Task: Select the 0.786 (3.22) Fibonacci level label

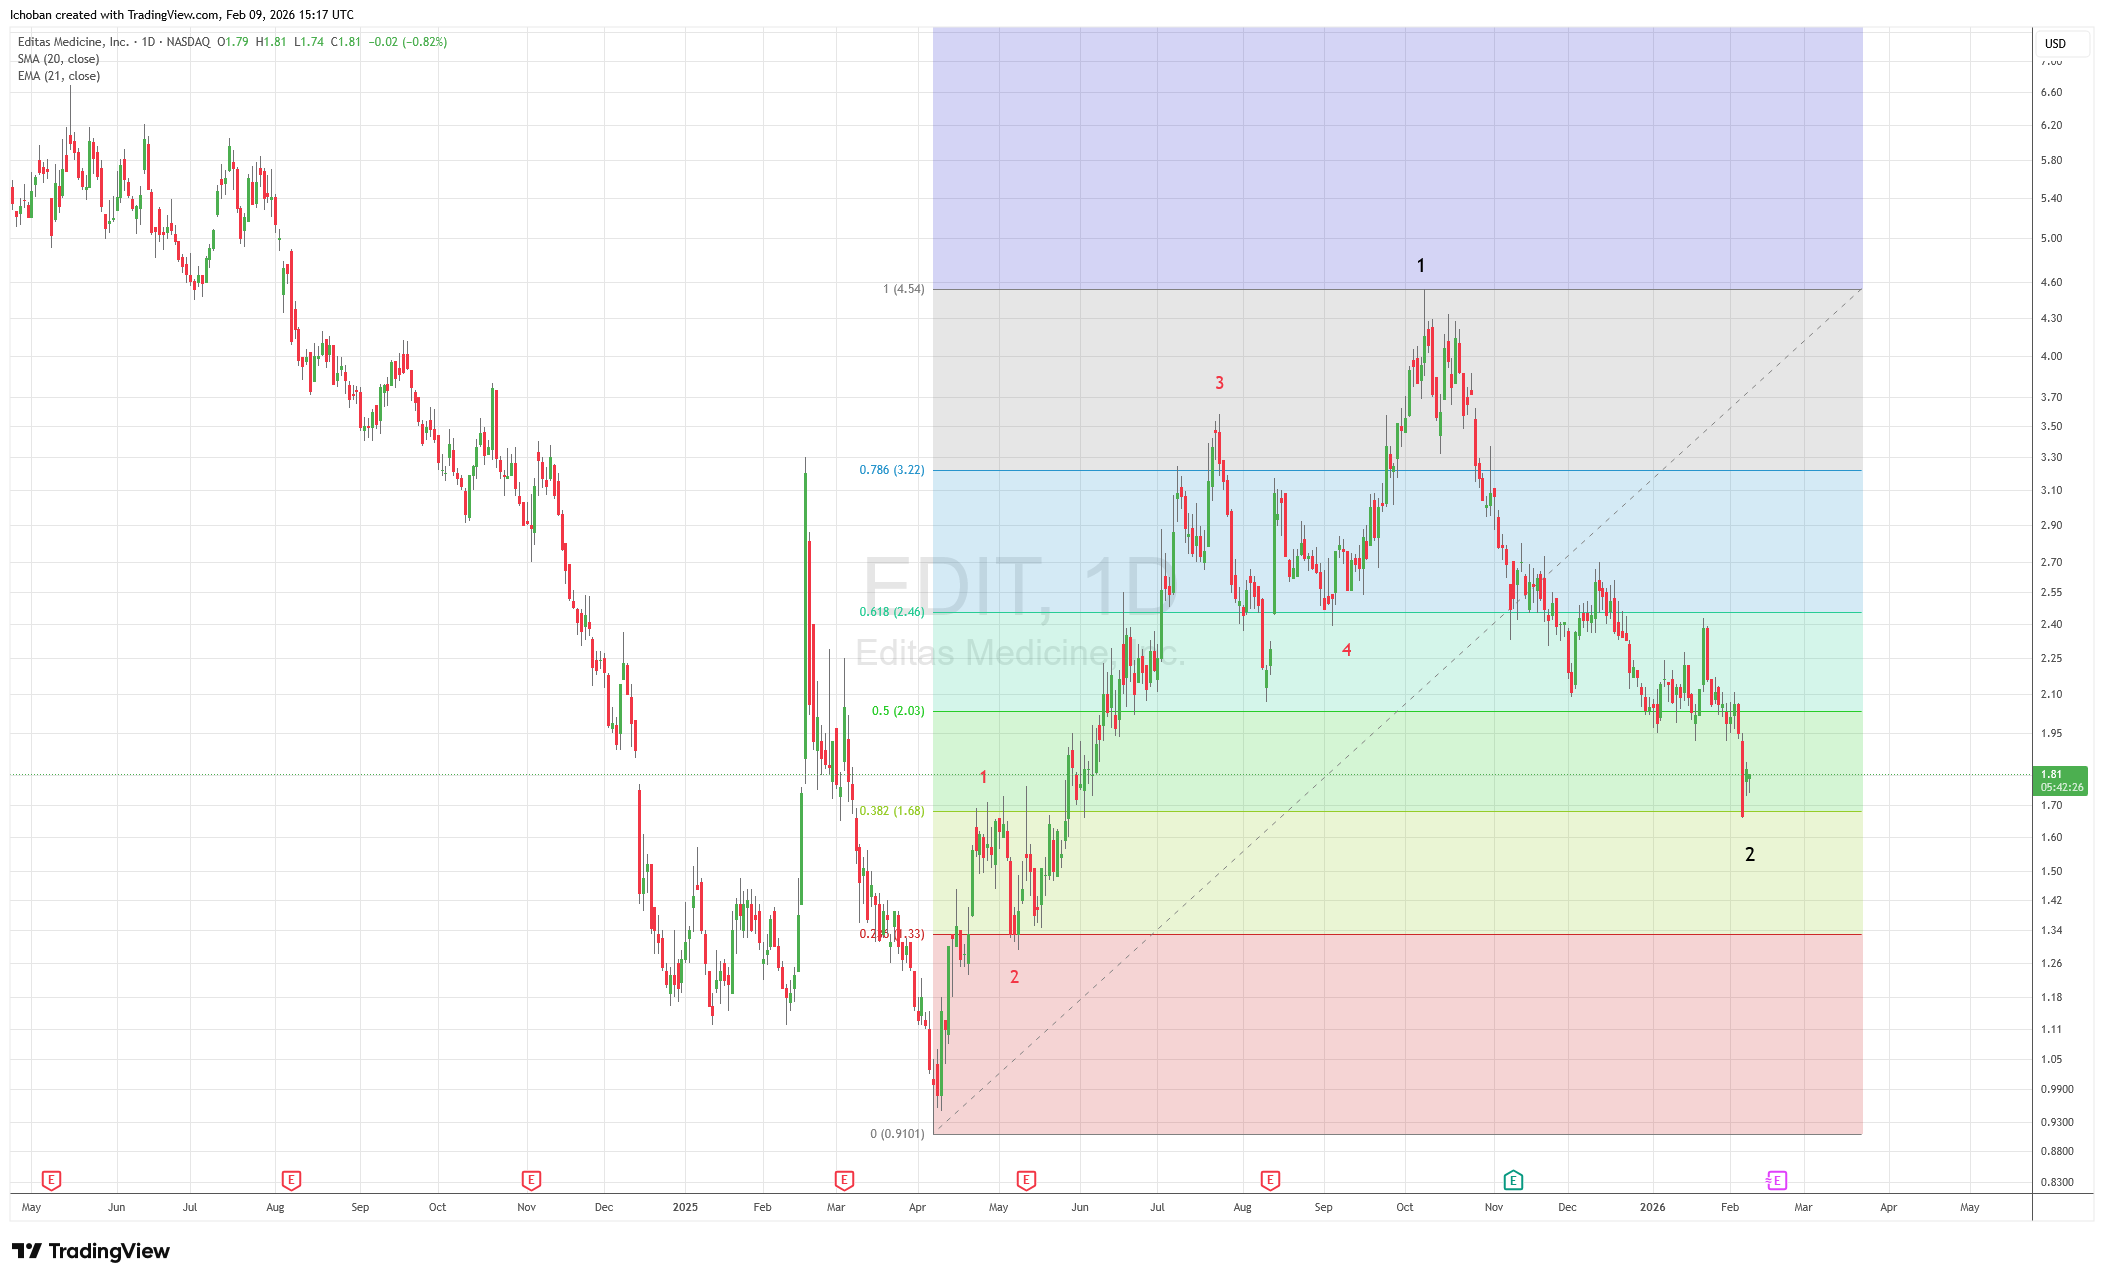Action: (892, 470)
